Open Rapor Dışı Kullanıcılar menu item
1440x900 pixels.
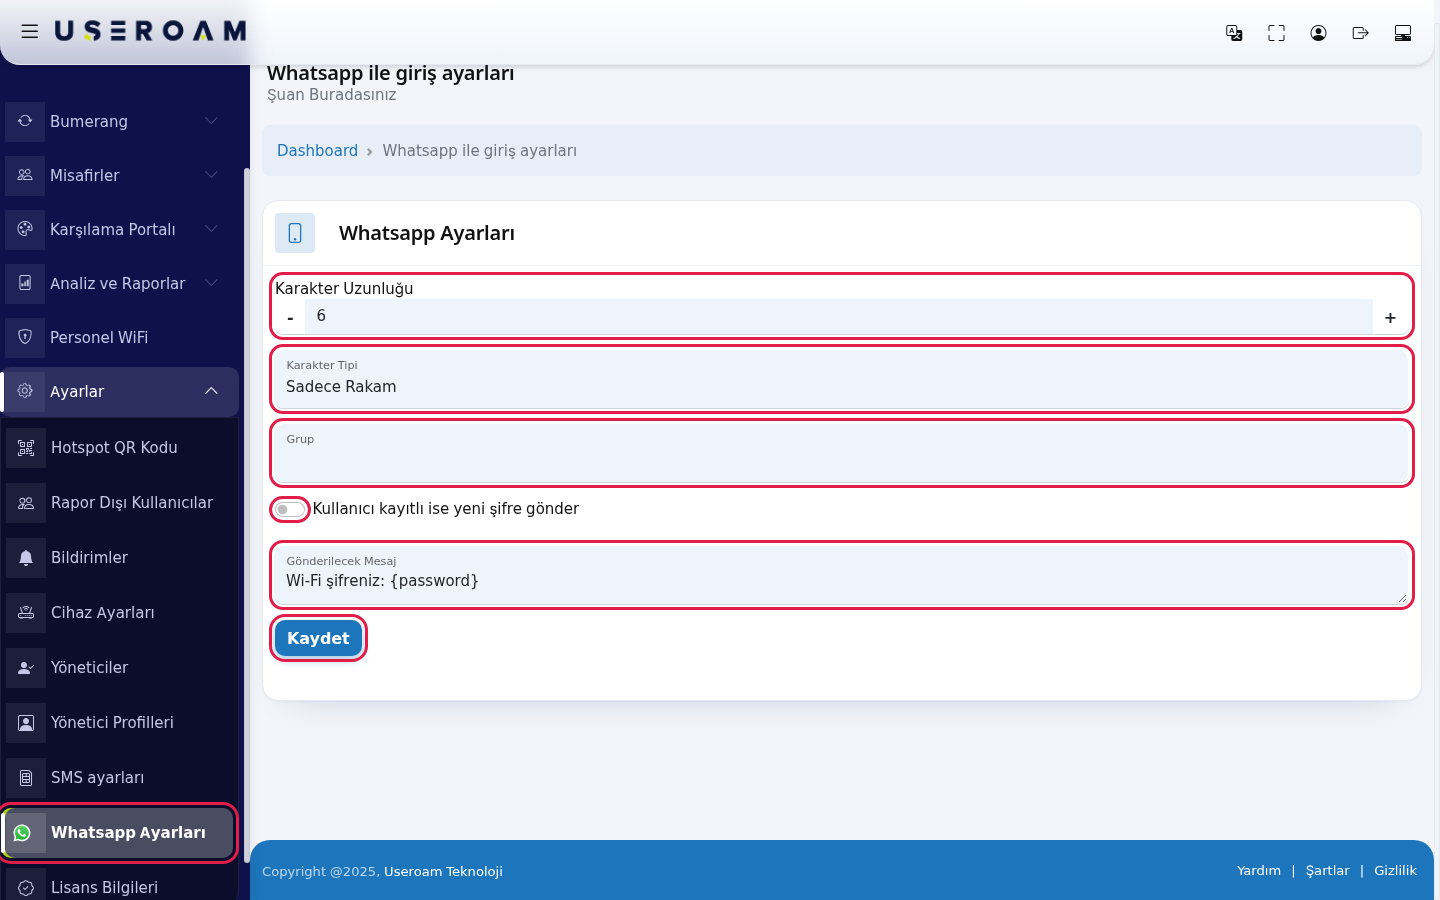(120, 503)
